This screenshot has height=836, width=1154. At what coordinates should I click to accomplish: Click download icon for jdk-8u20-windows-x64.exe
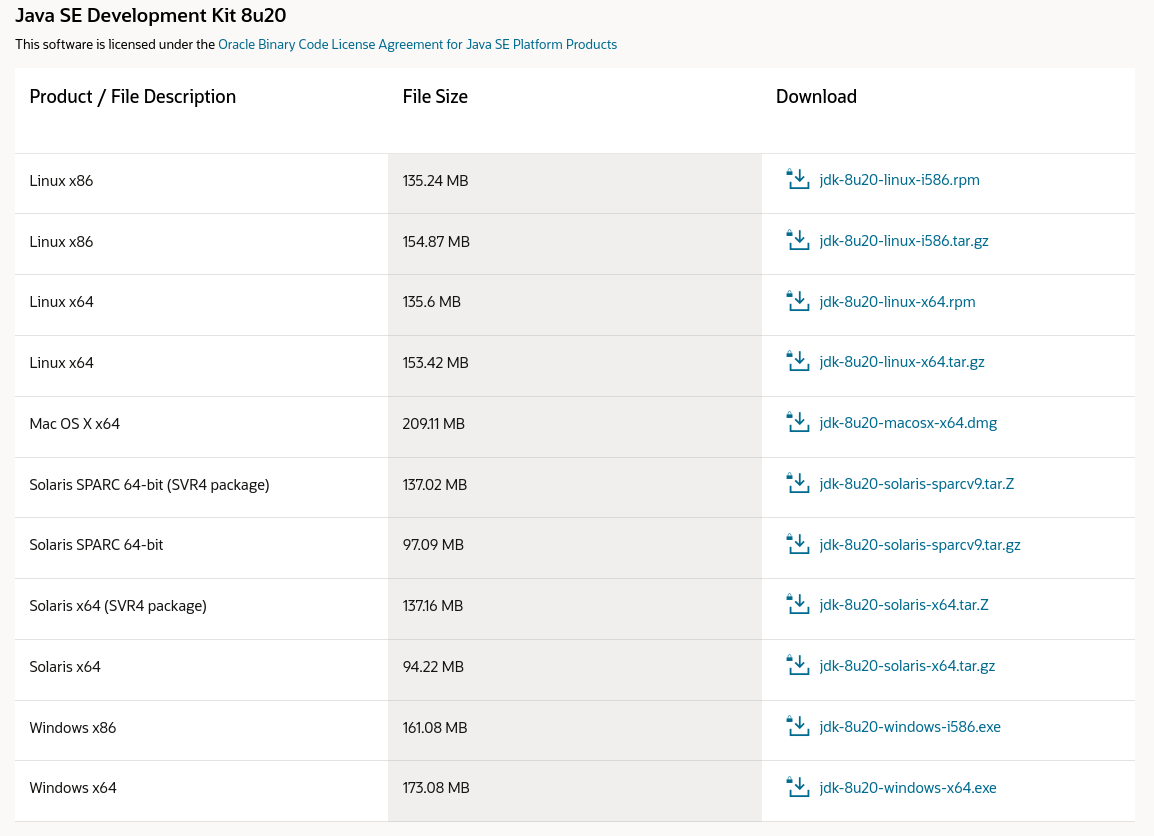click(x=798, y=787)
